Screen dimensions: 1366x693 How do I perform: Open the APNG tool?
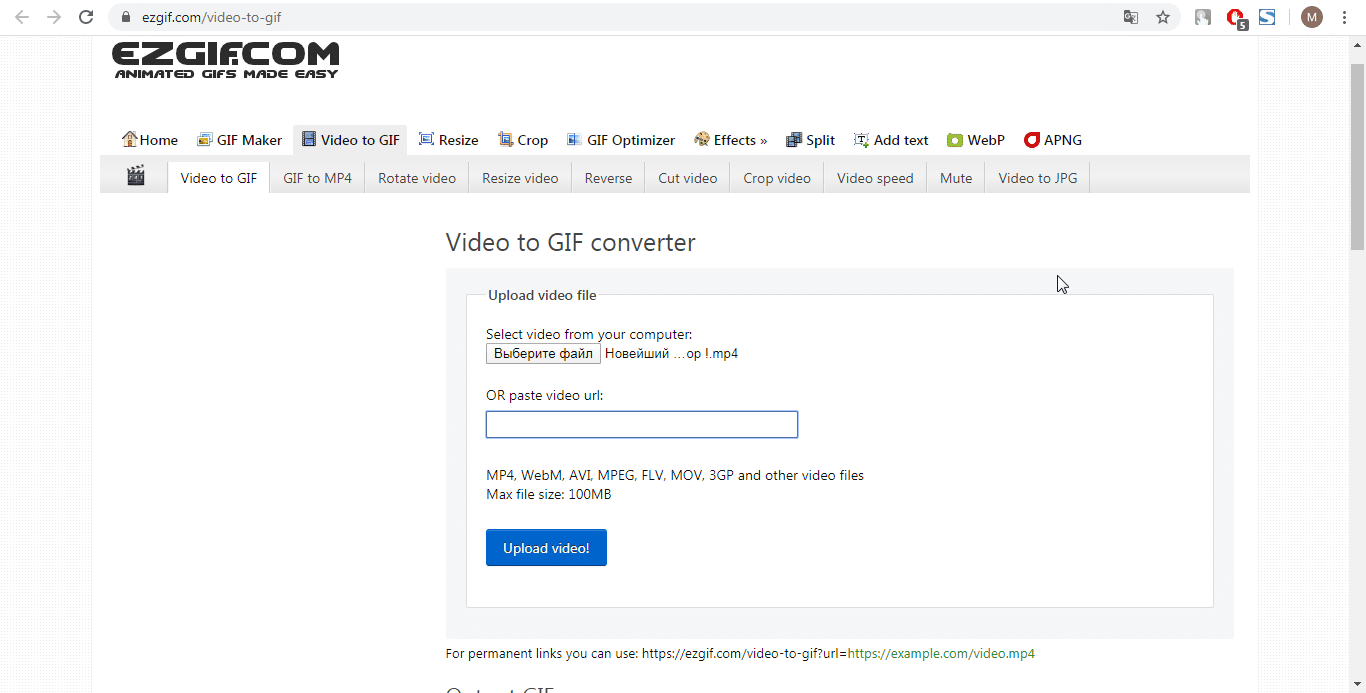[1053, 140]
